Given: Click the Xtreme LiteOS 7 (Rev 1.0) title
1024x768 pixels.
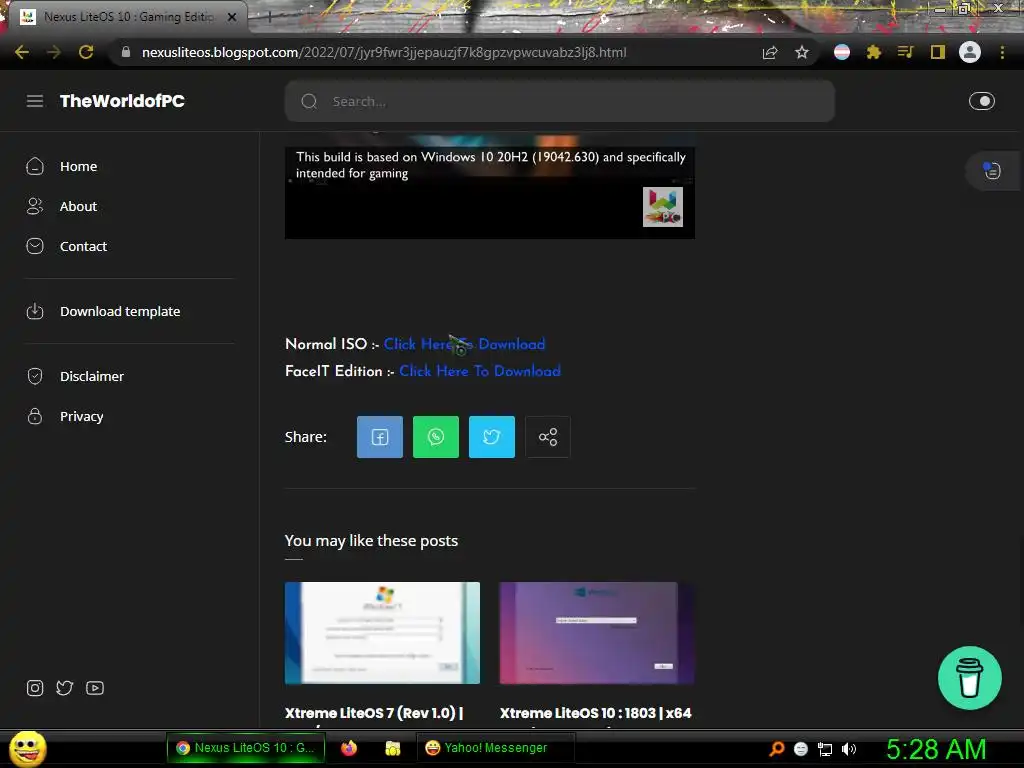Looking at the screenshot, I should [374, 713].
